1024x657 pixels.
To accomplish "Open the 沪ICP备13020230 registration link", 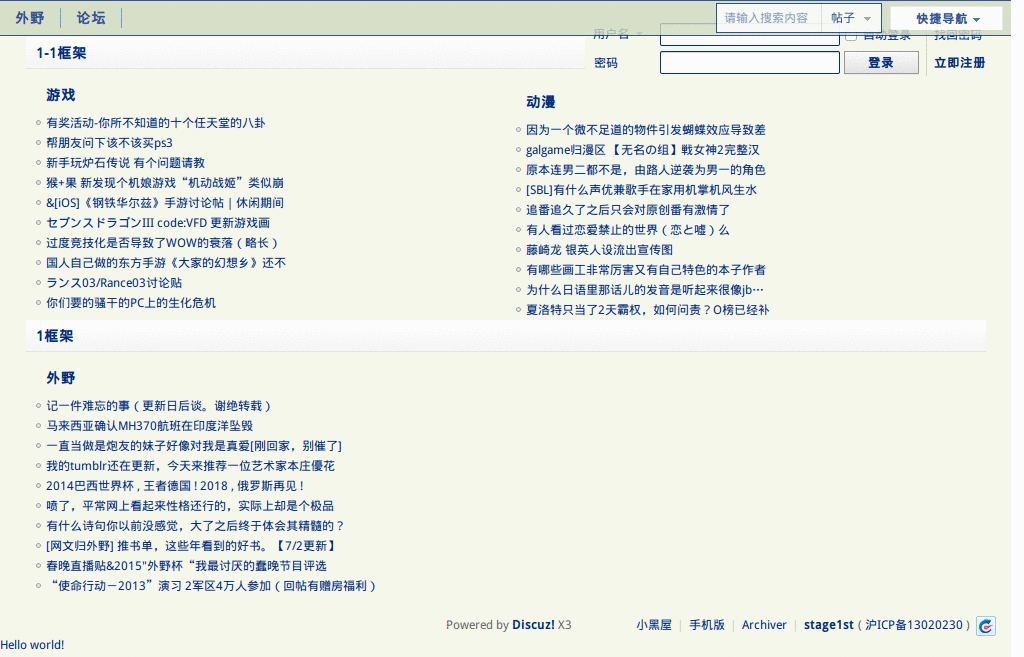I will pyautogui.click(x=914, y=625).
